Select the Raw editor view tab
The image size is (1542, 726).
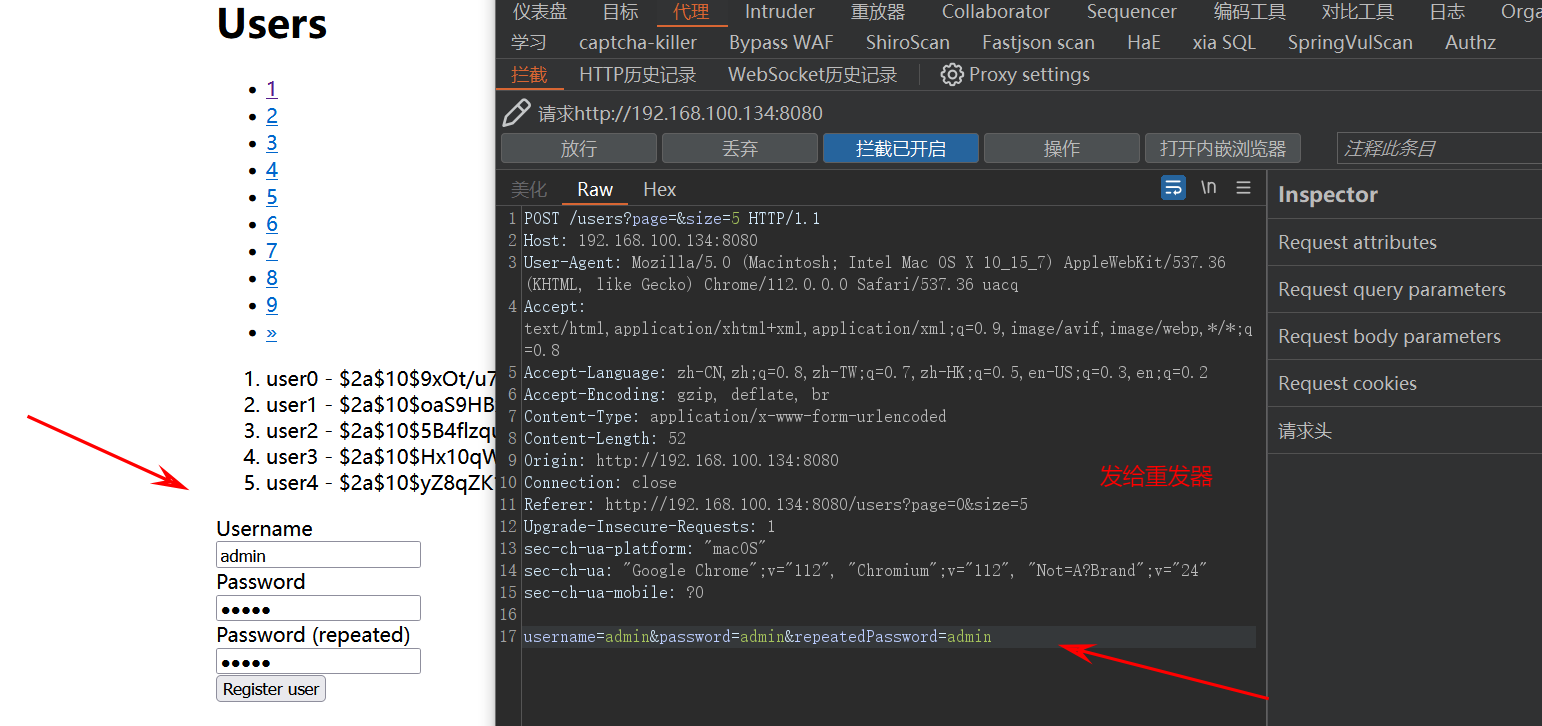(x=595, y=189)
